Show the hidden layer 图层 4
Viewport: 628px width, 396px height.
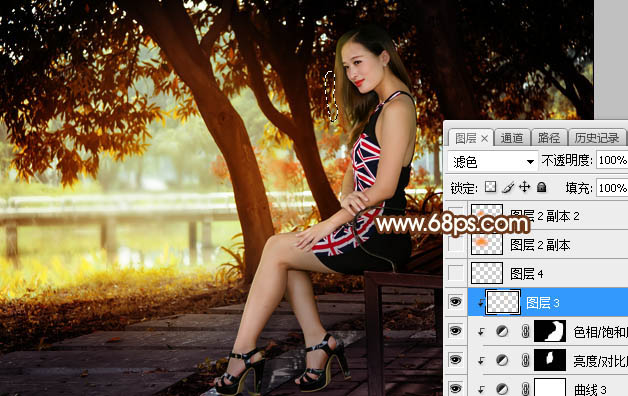coord(455,273)
